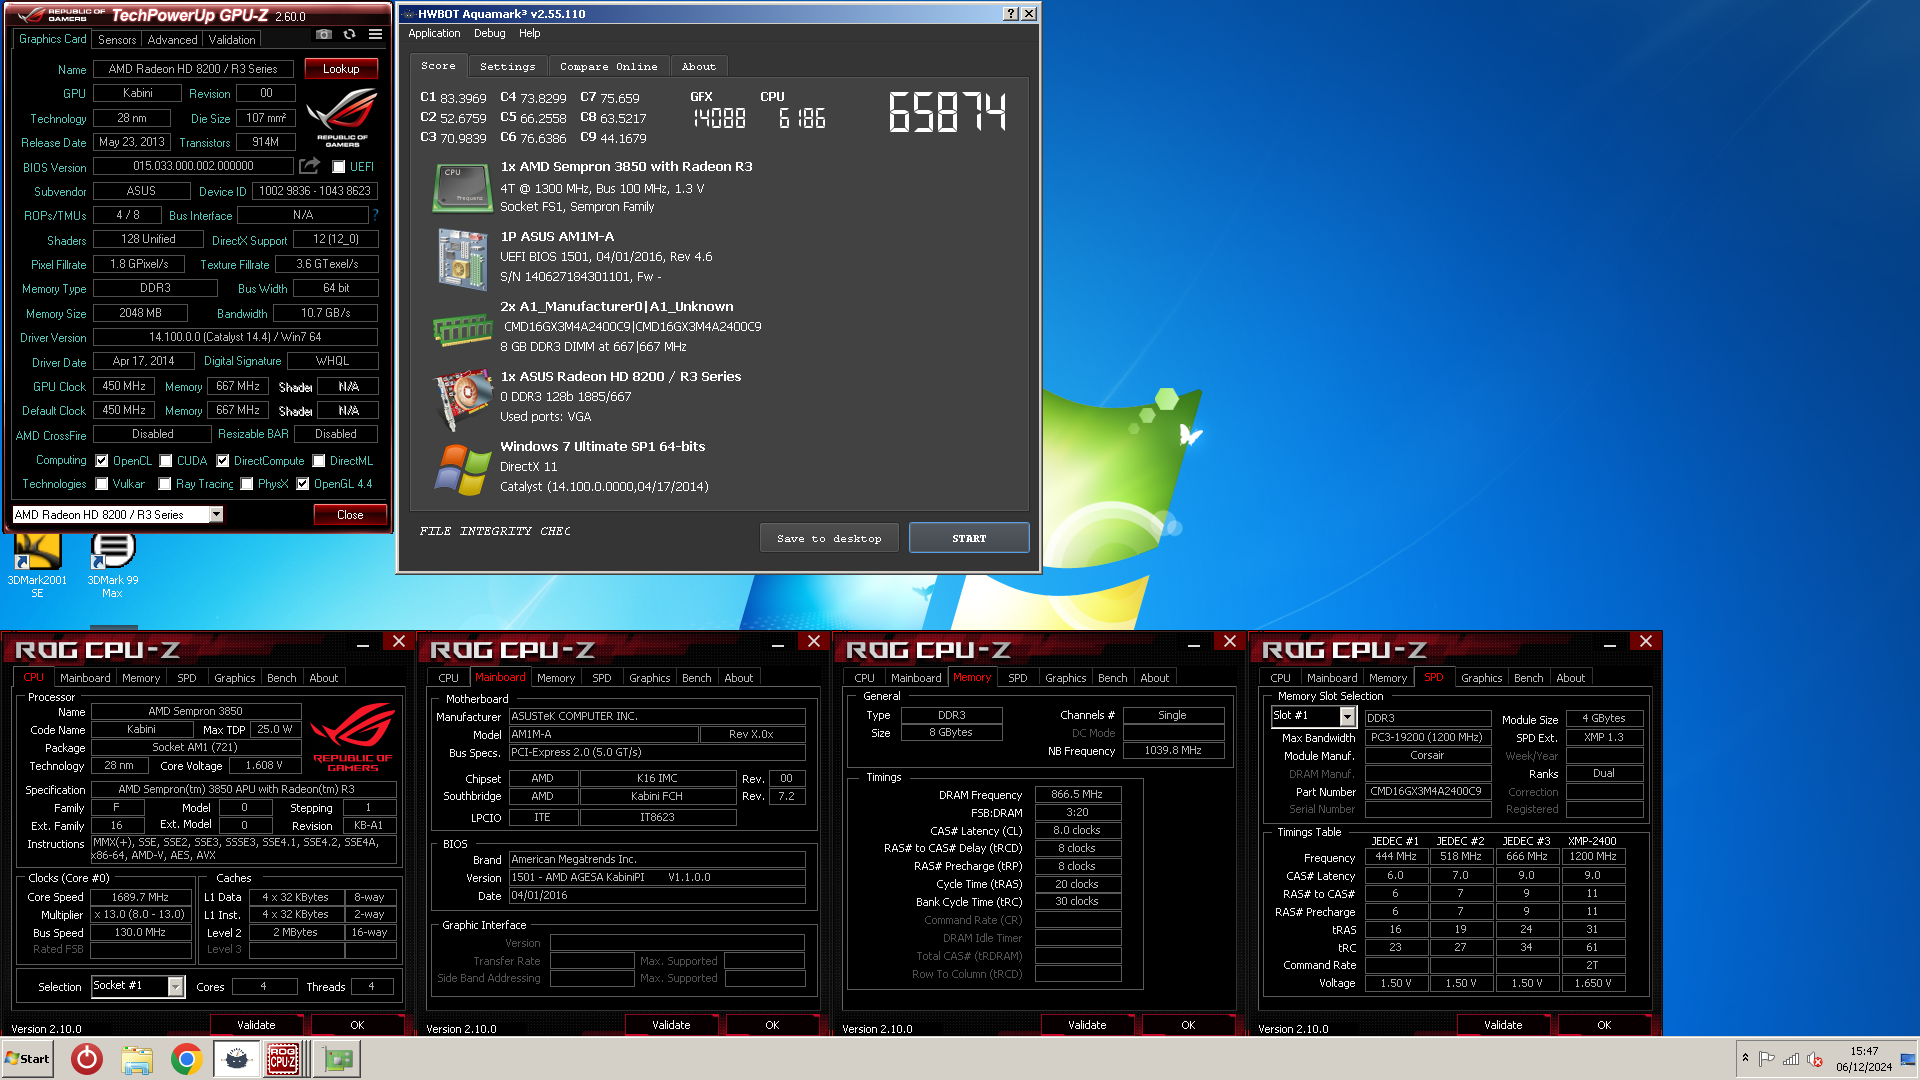Open the Compare Online tab in Aquamark

[x=608, y=67]
